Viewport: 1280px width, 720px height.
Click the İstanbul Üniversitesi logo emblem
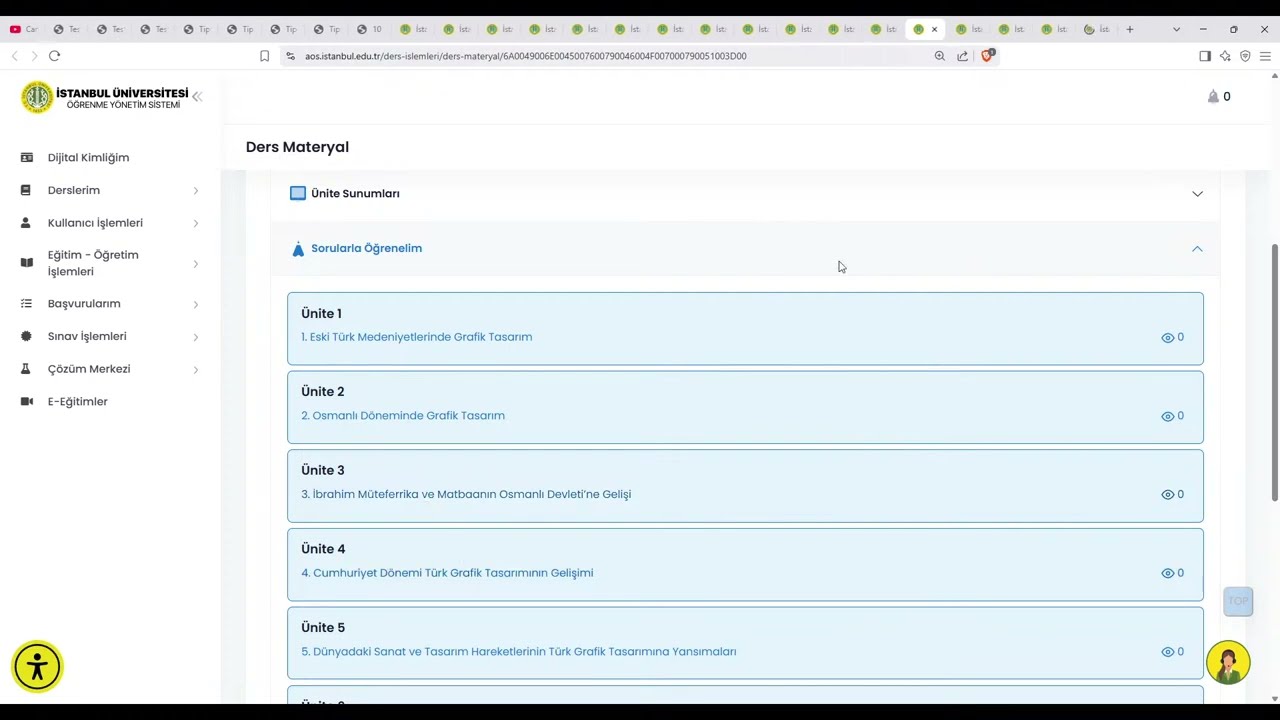point(38,97)
